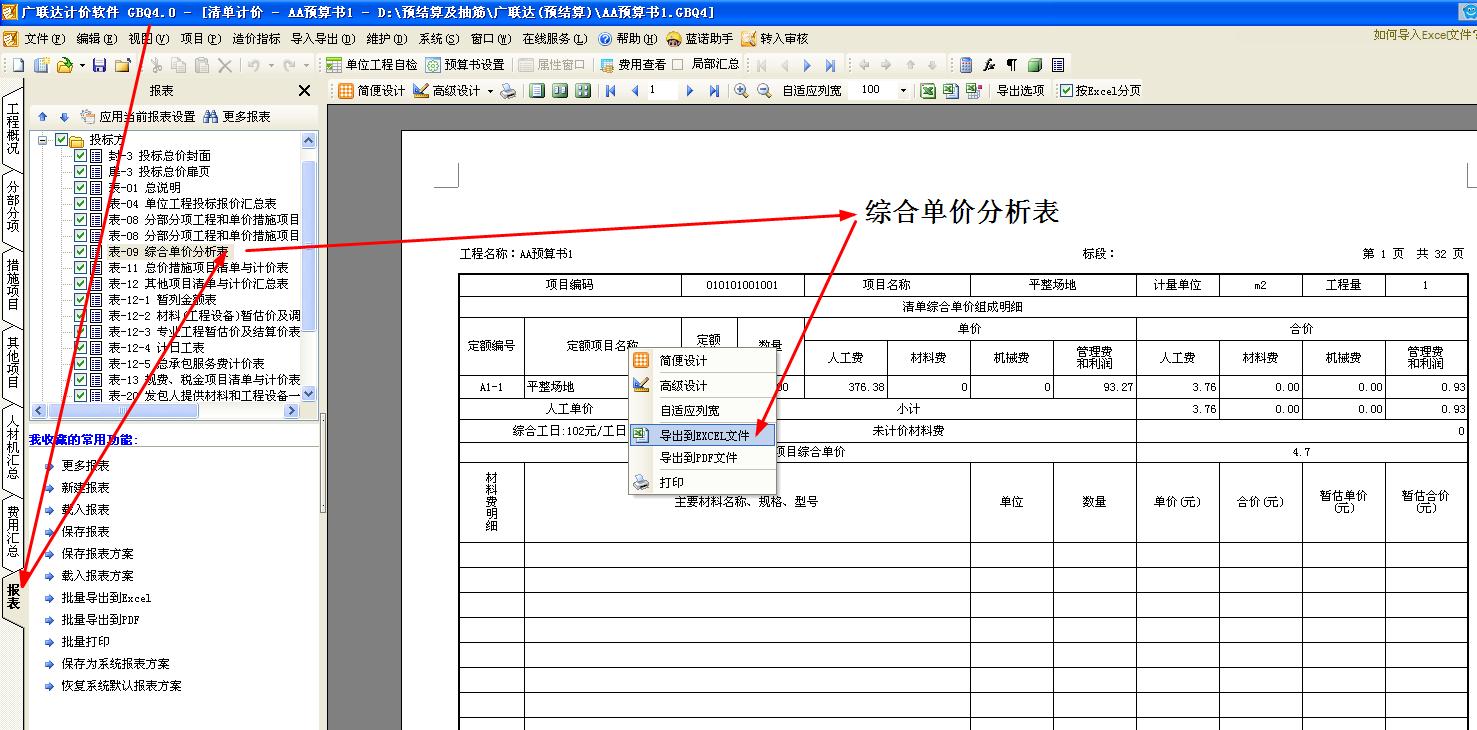The width and height of the screenshot is (1477, 730).
Task: Click 恢复系统默认报表方案 link
Action: click(121, 686)
